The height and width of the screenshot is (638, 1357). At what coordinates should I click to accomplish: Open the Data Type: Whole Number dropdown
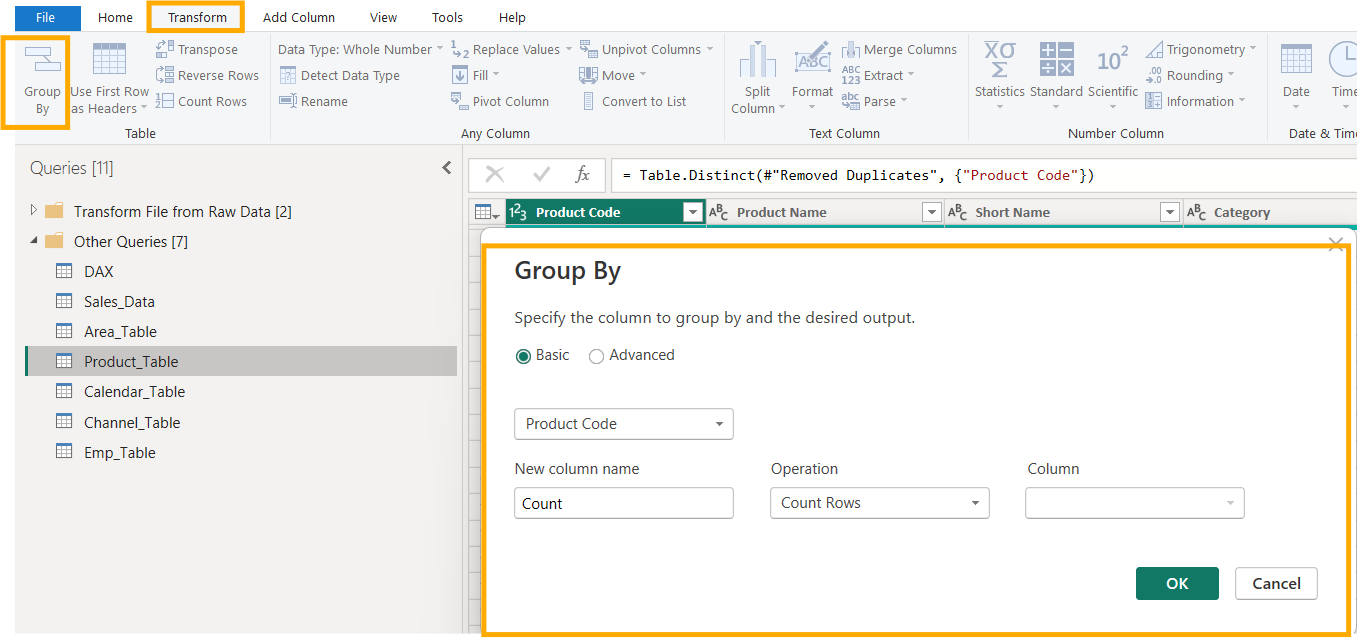(360, 49)
